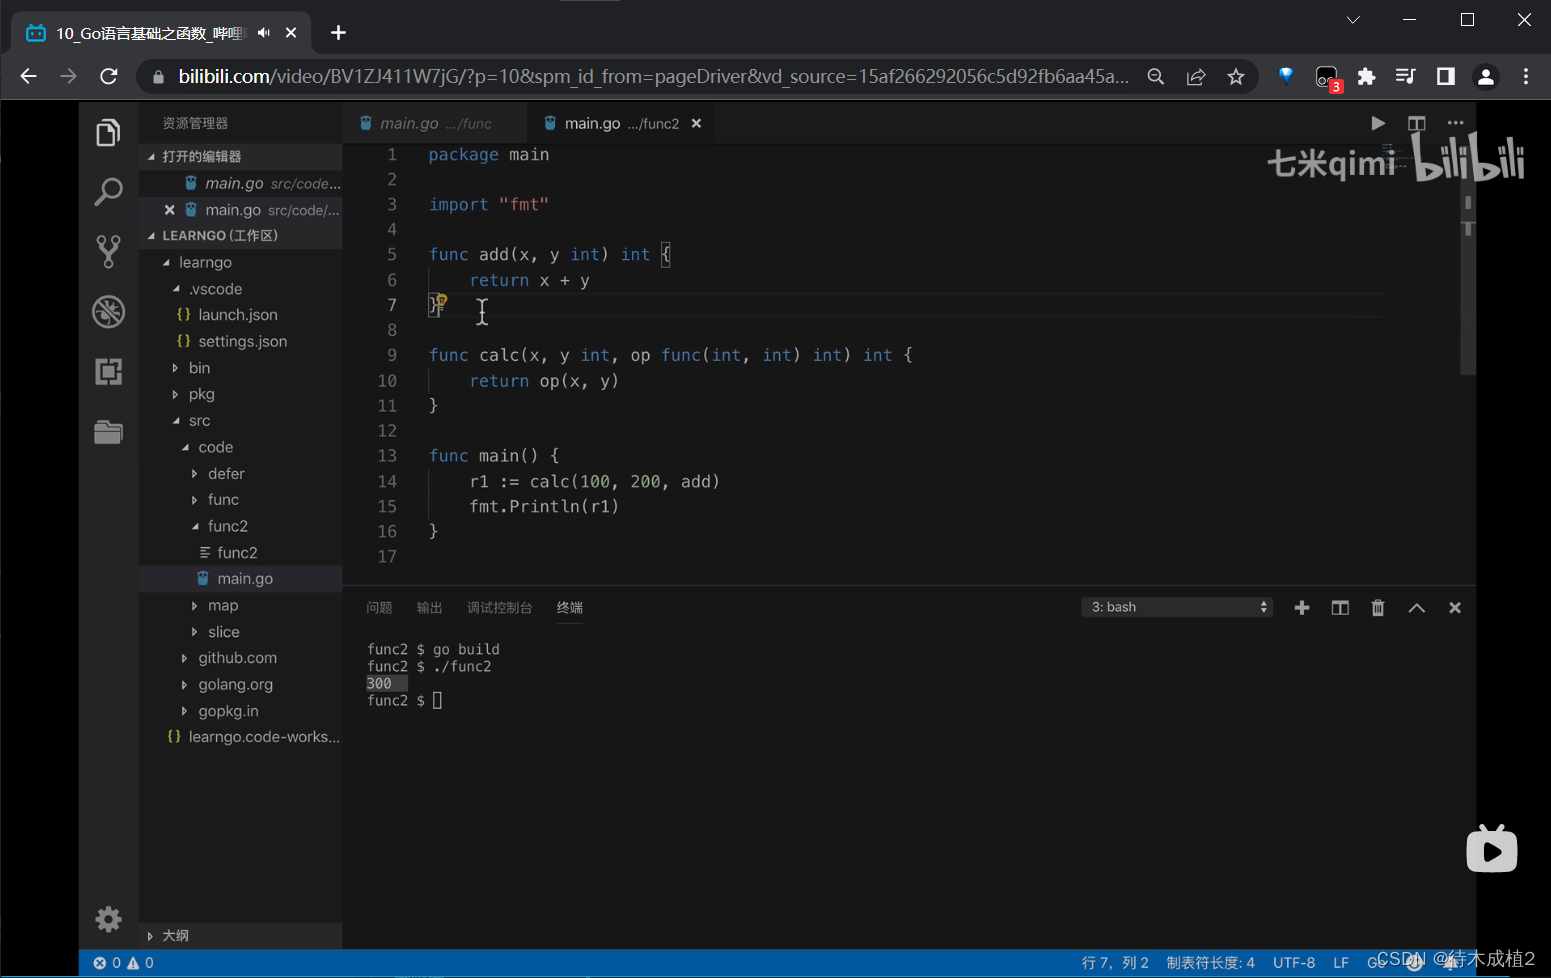Click the editor vertical scrollbar
The image size is (1551, 978).
point(1468,258)
